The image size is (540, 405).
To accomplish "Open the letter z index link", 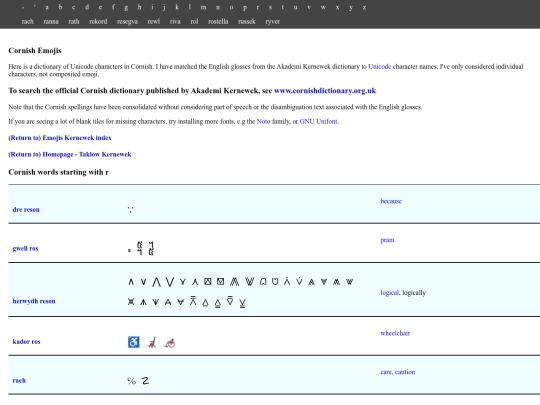I will pyautogui.click(x=364, y=7).
